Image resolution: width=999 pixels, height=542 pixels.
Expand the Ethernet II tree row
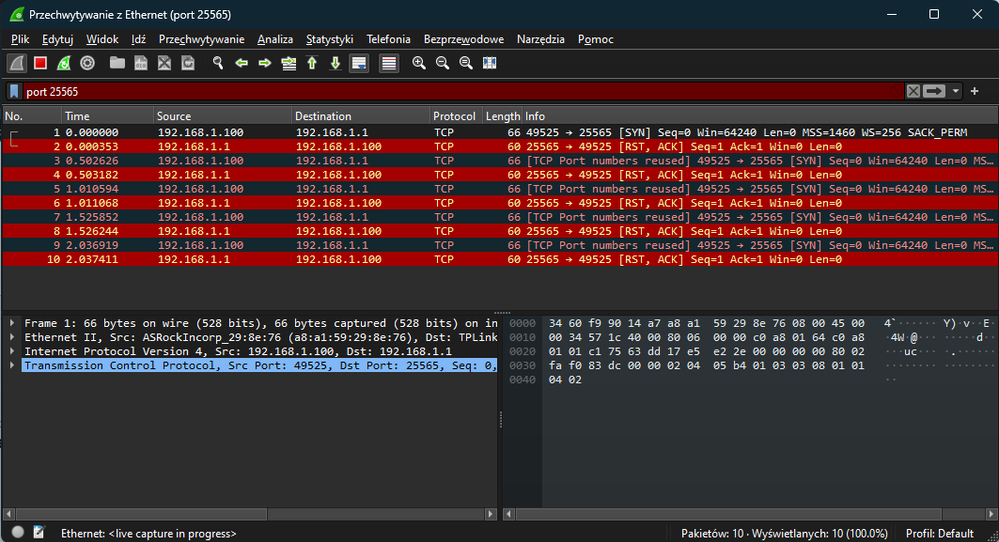pos(12,338)
